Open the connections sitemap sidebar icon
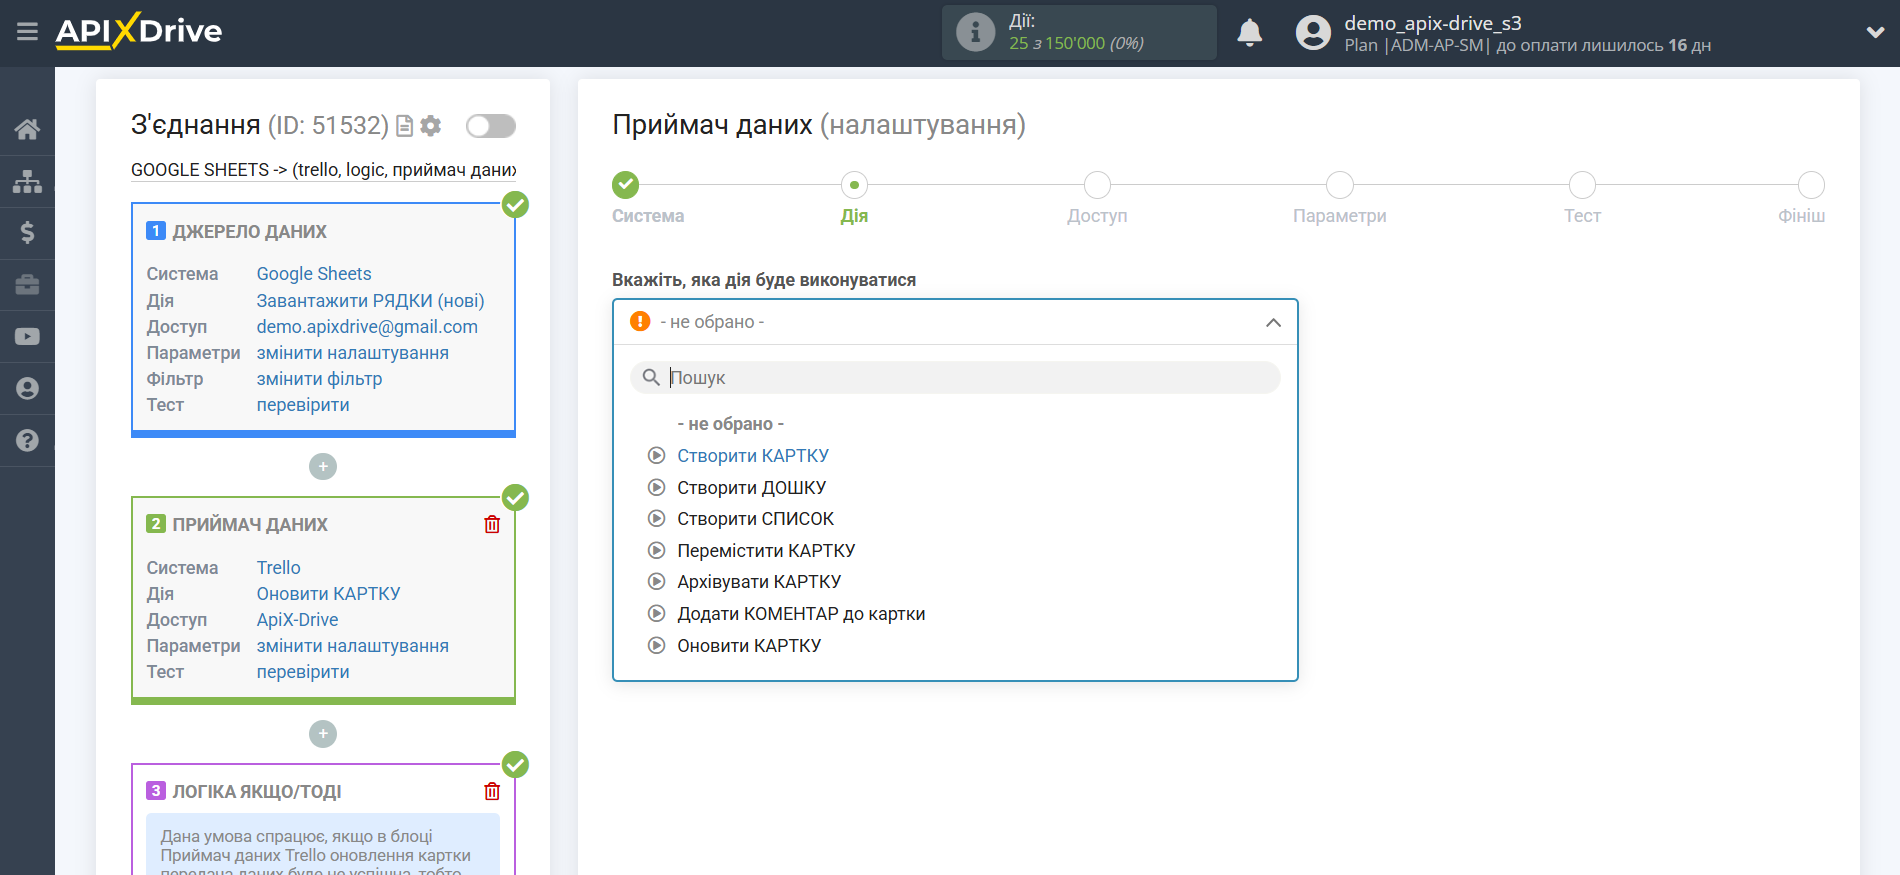The width and height of the screenshot is (1900, 875). point(27,181)
